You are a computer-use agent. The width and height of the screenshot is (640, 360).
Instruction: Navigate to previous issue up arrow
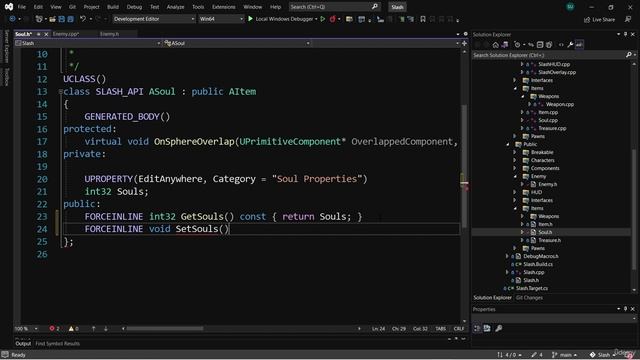[93, 329]
